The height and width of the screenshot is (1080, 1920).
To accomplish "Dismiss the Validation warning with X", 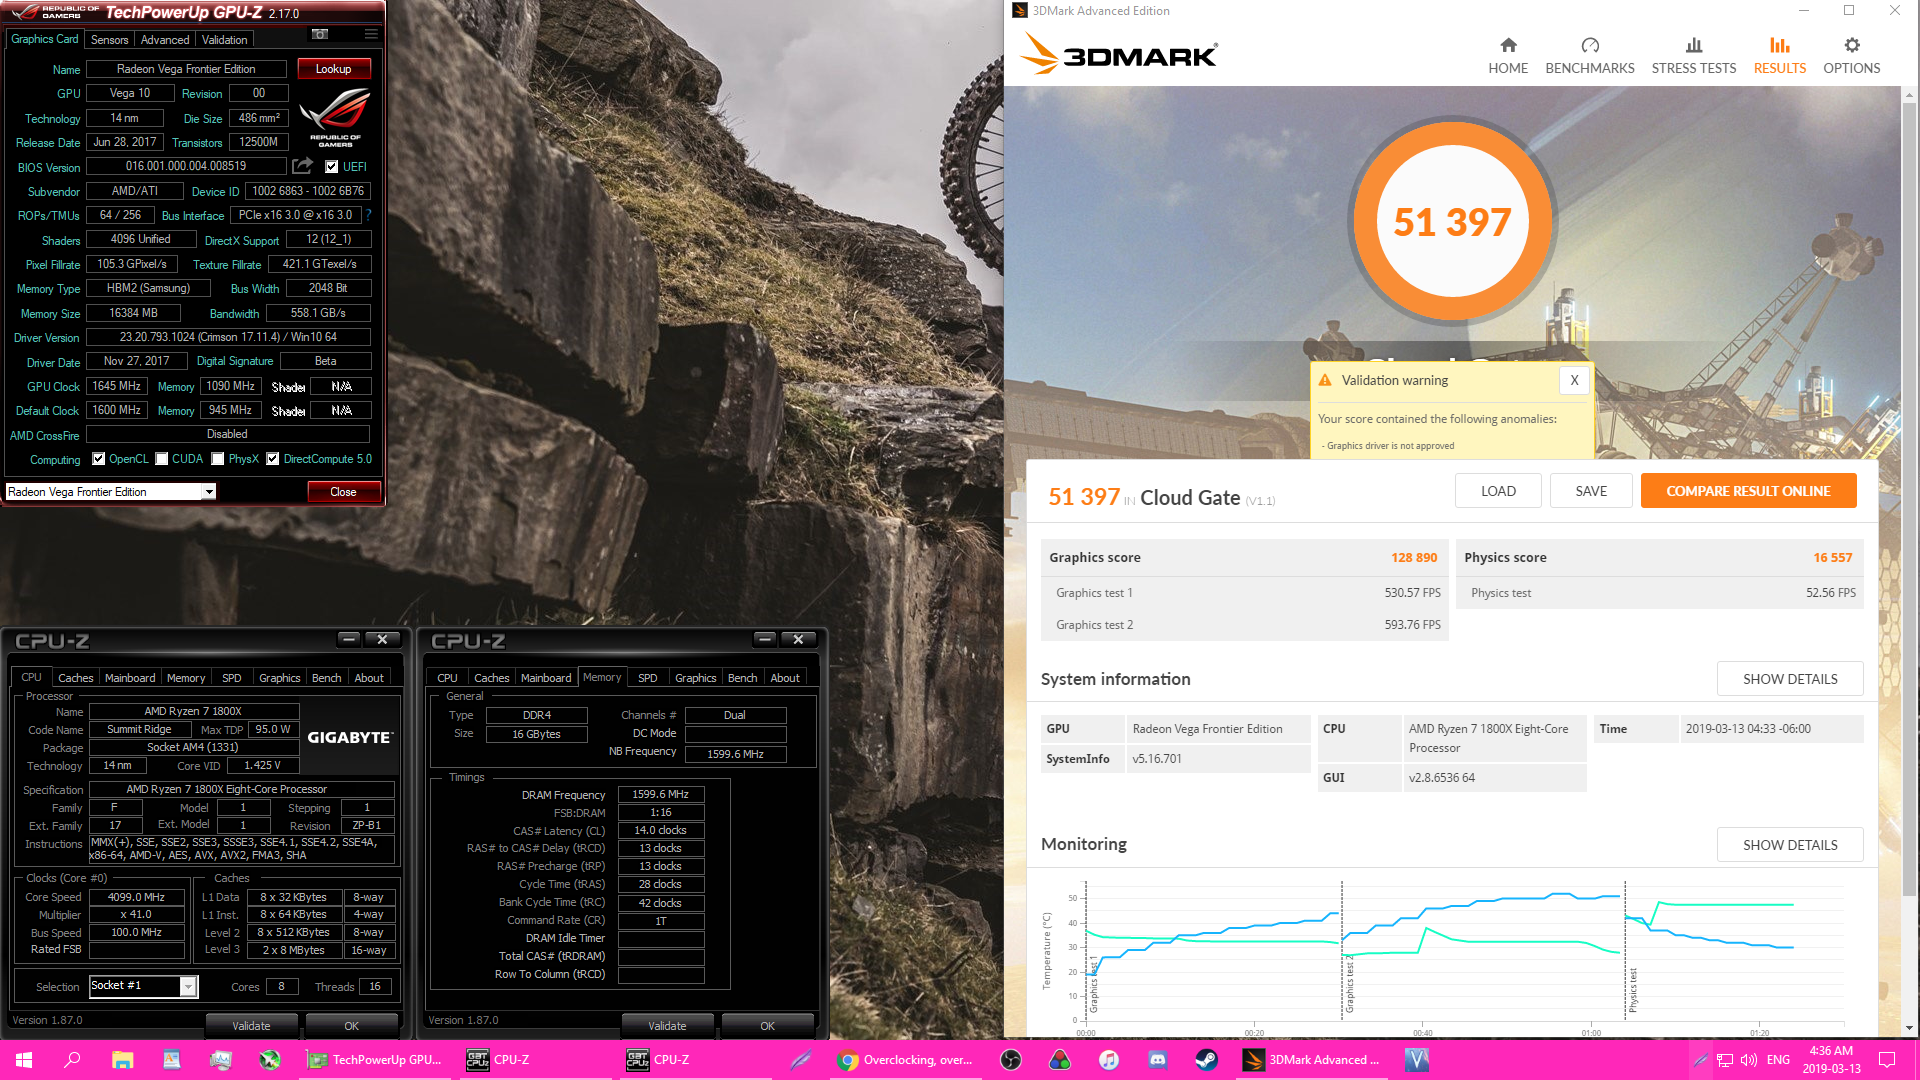I will click(x=1574, y=380).
